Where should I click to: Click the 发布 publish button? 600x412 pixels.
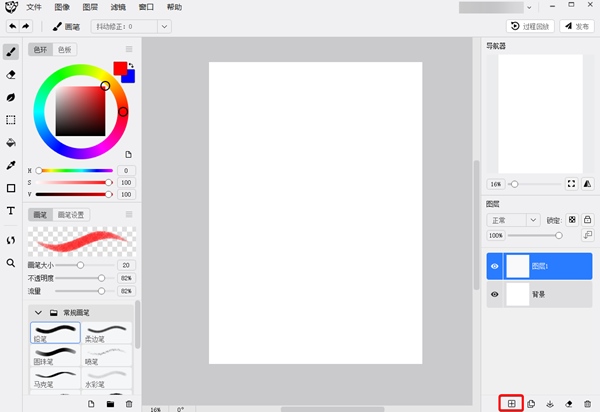577,26
